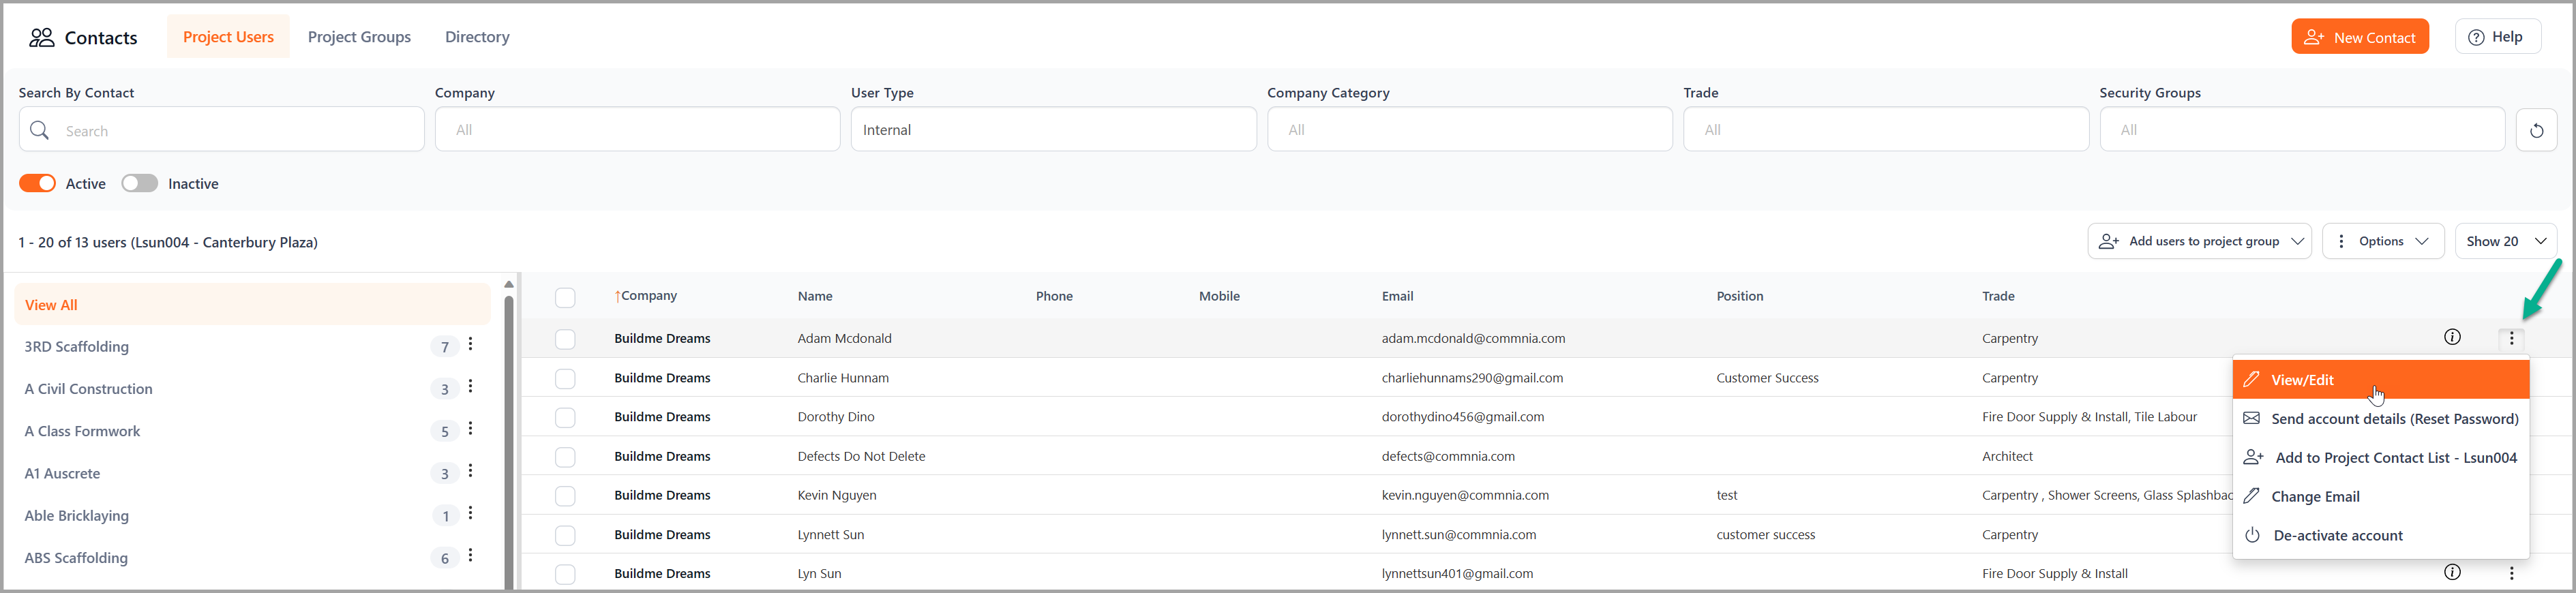2576x593 pixels.
Task: Click the search magnifier icon
Action: [39, 130]
